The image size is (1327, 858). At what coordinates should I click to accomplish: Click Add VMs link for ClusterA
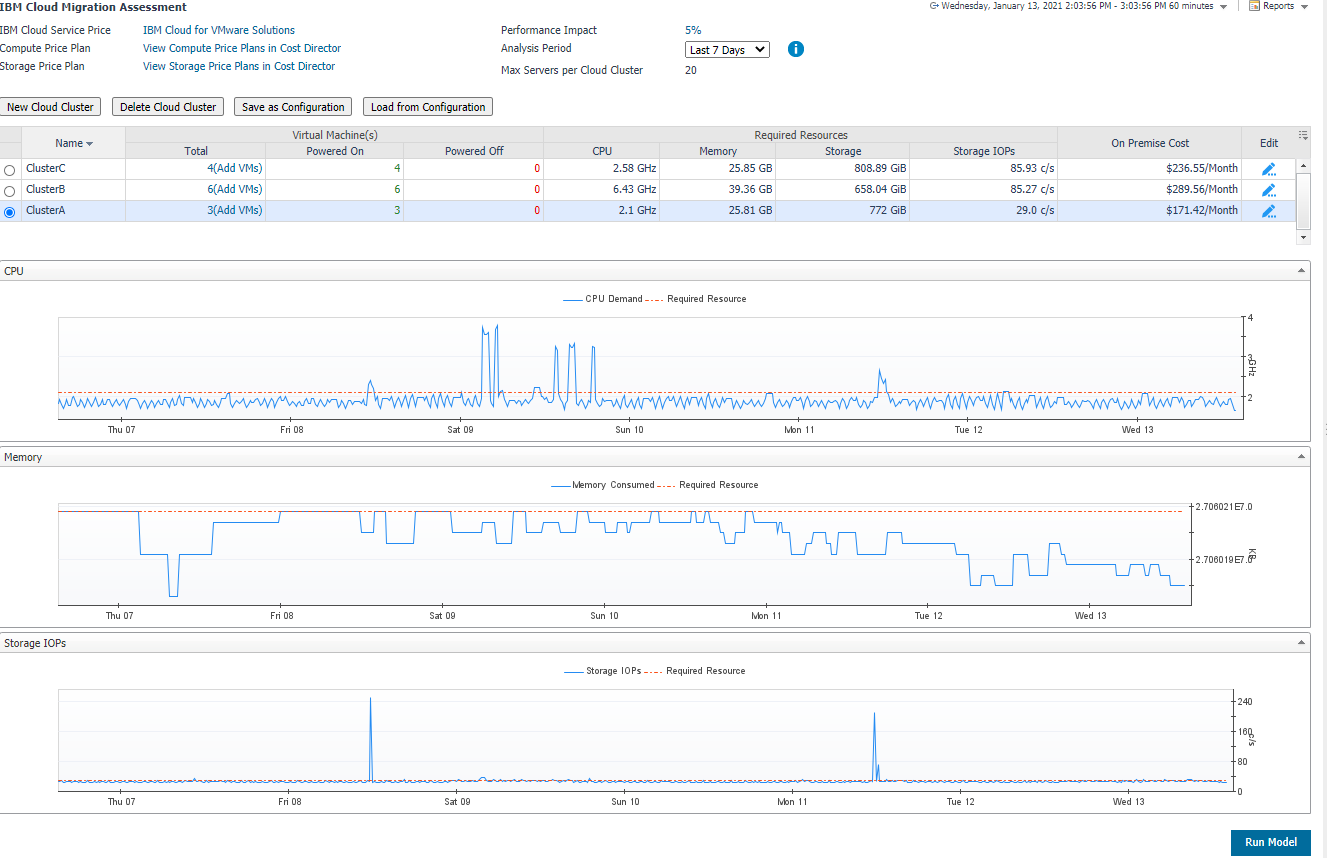click(x=238, y=211)
